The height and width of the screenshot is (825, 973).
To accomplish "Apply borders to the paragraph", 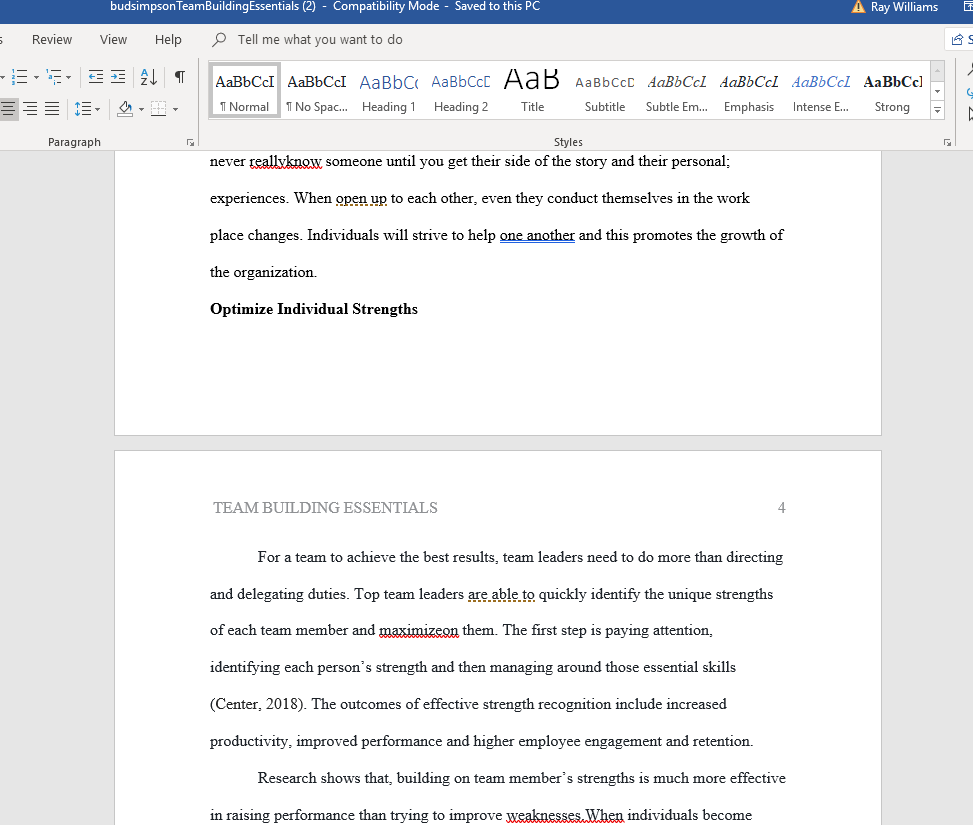I will 159,109.
